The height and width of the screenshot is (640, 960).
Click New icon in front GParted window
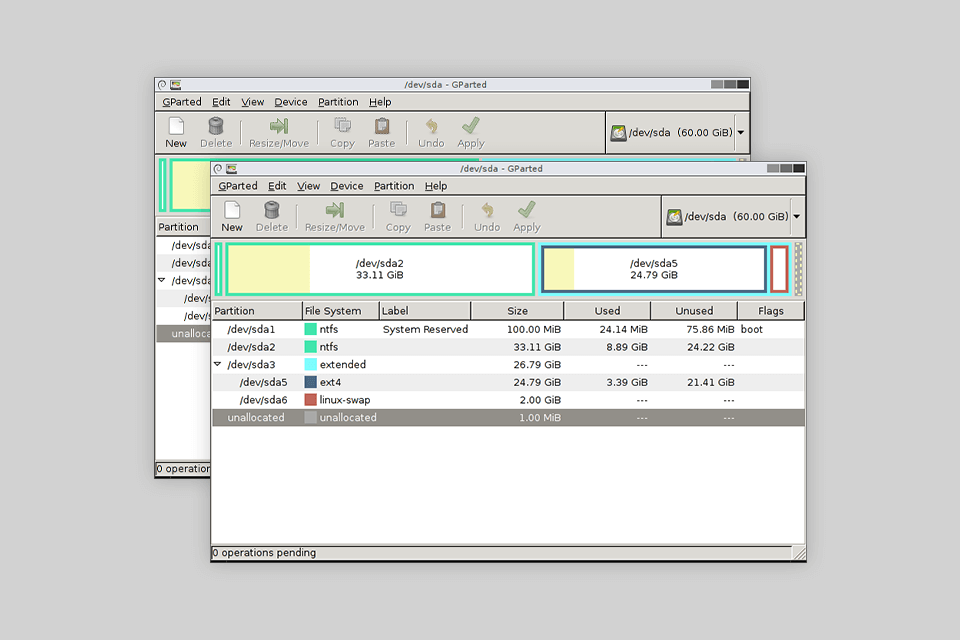[x=232, y=210]
